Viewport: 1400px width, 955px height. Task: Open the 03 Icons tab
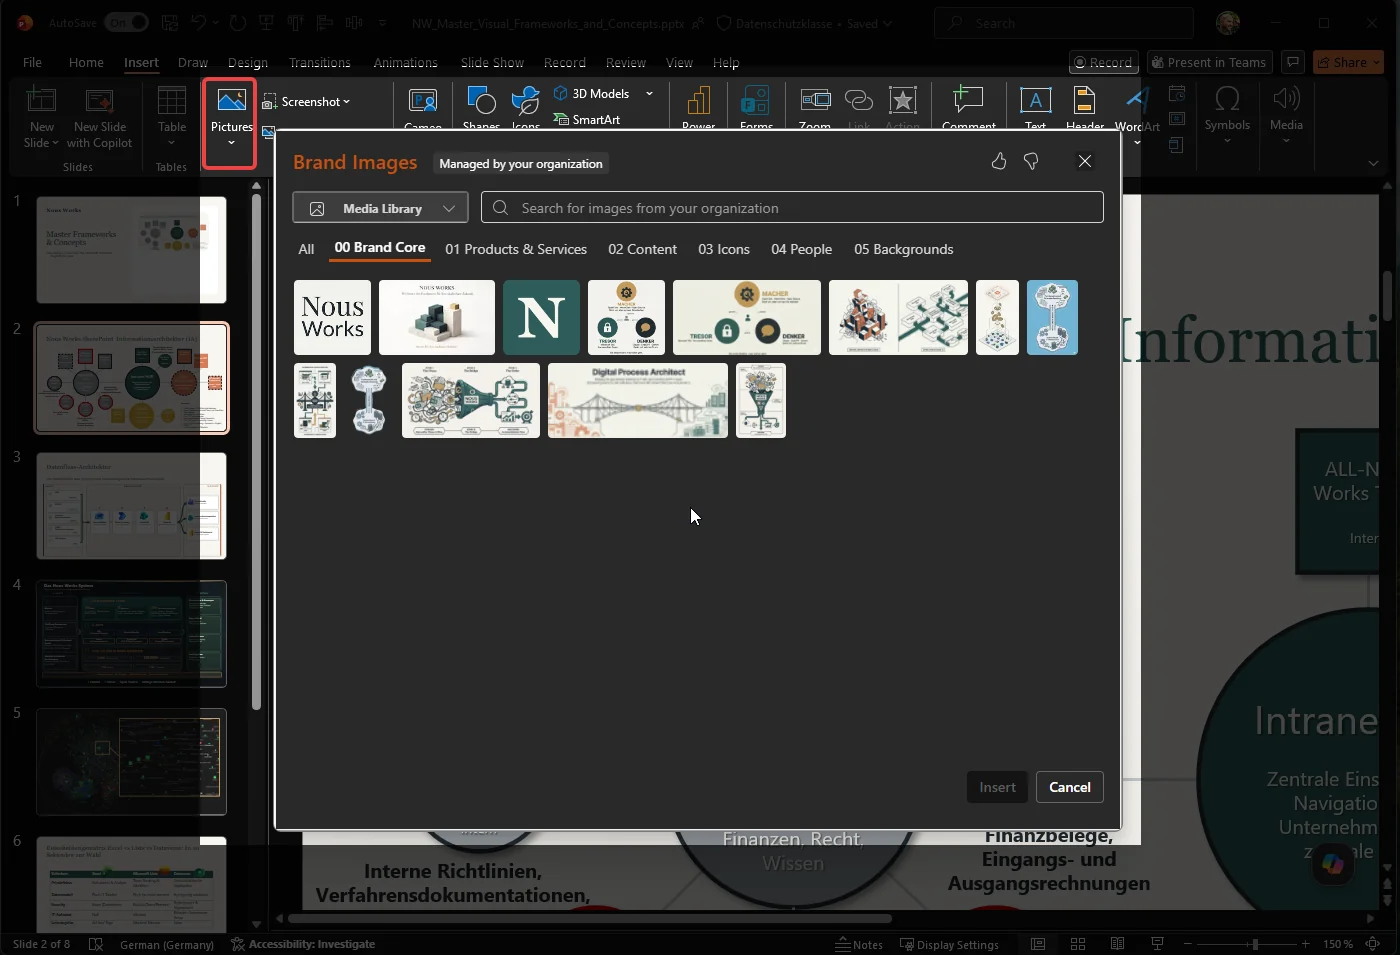pos(724,249)
